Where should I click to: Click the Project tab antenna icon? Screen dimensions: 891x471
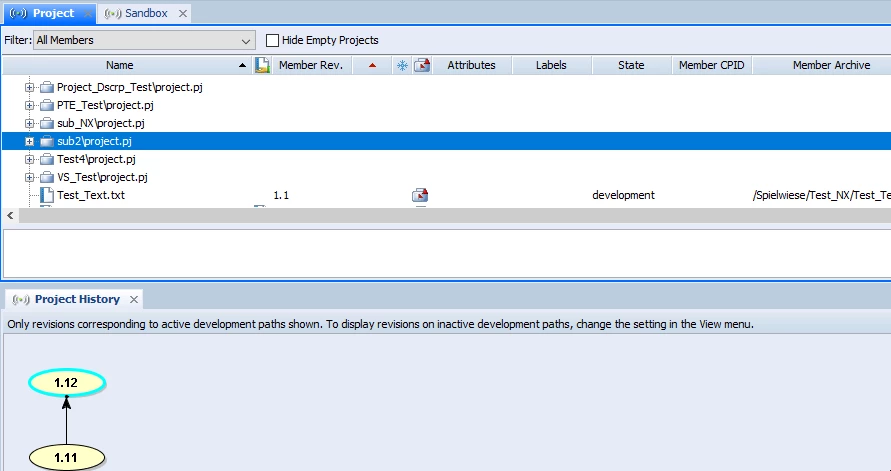(18, 13)
